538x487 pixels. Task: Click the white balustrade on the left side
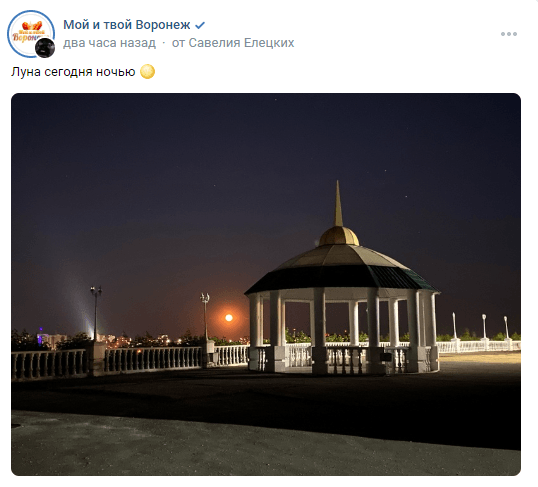click(x=48, y=364)
